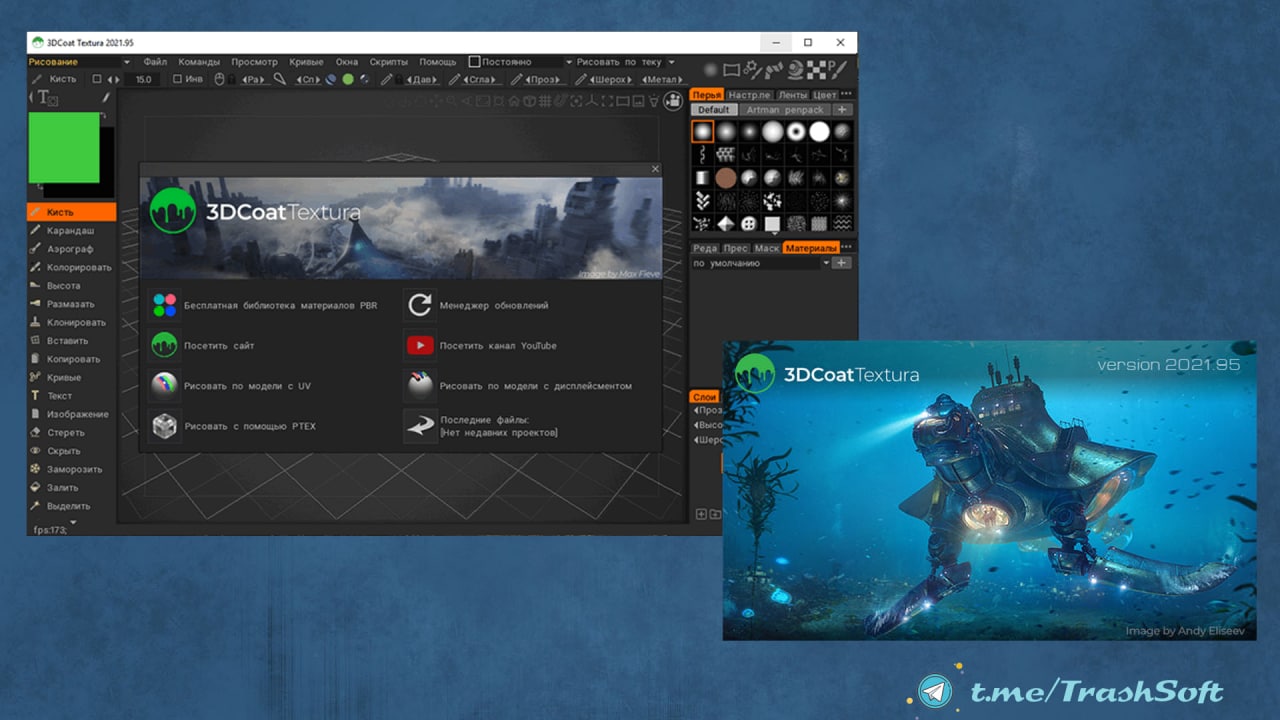Open the Рисовать по теку dropdown arrow
Viewport: 1280px width, 720px height.
click(x=671, y=62)
